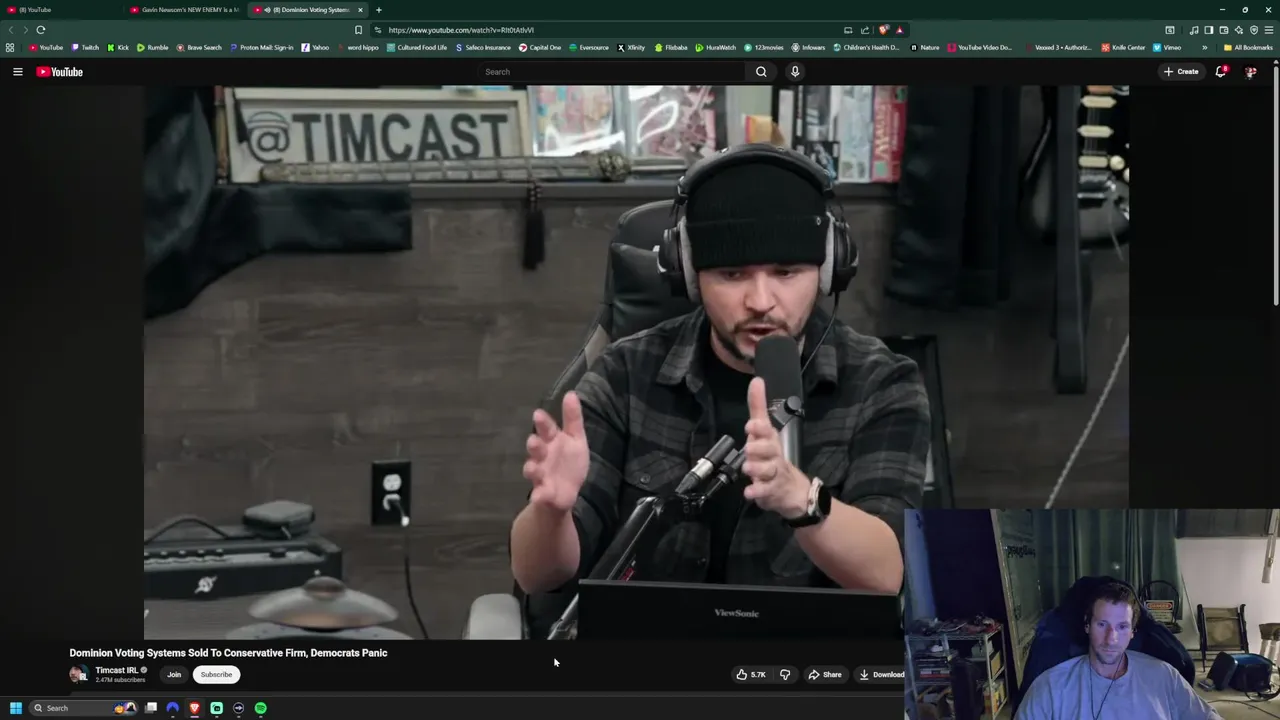
Task: Switch to Gavin Newsom's NEW ENEMY tab
Action: point(185,10)
